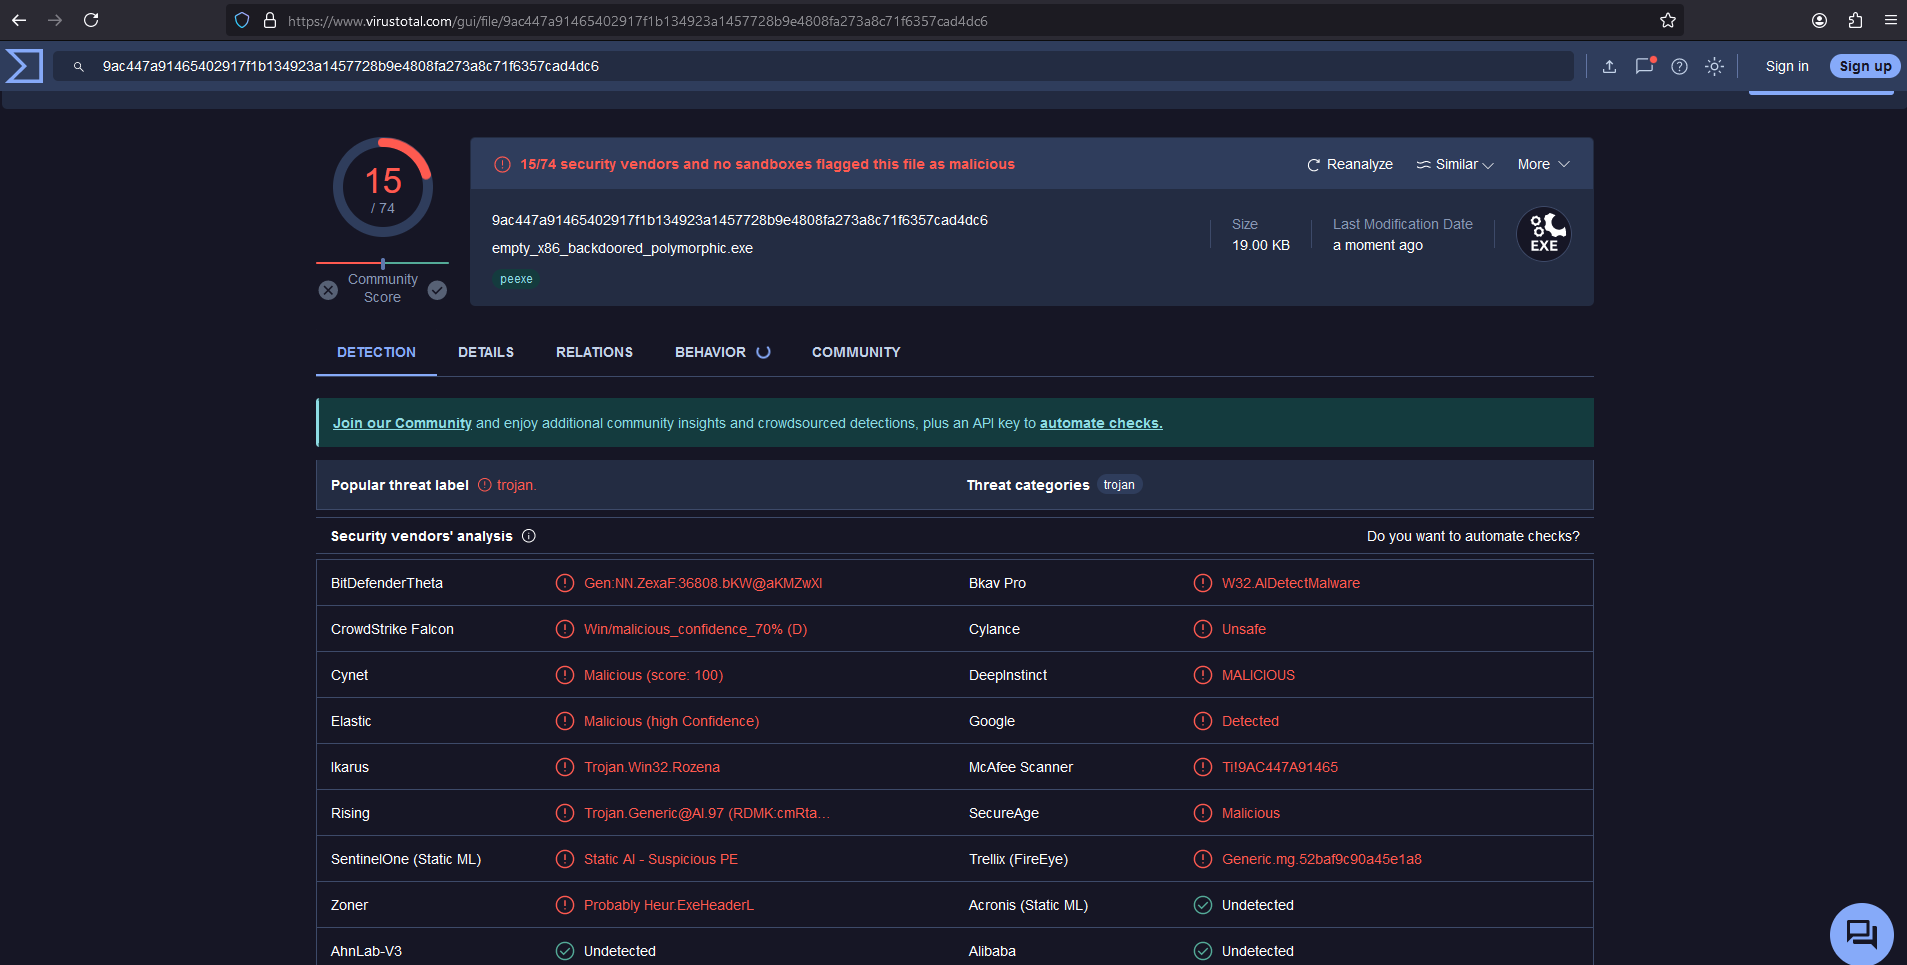This screenshot has height=965, width=1907.
Task: Open the browser hamburger menu
Action: click(x=1890, y=20)
